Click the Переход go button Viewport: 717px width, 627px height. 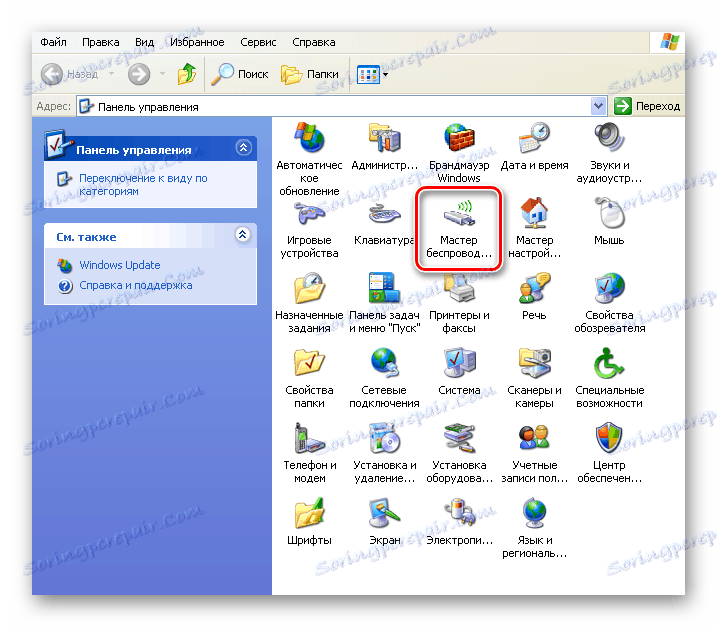(x=647, y=106)
